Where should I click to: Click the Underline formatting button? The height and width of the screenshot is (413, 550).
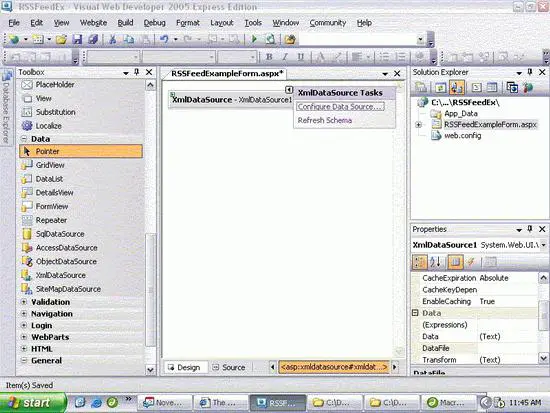[301, 57]
